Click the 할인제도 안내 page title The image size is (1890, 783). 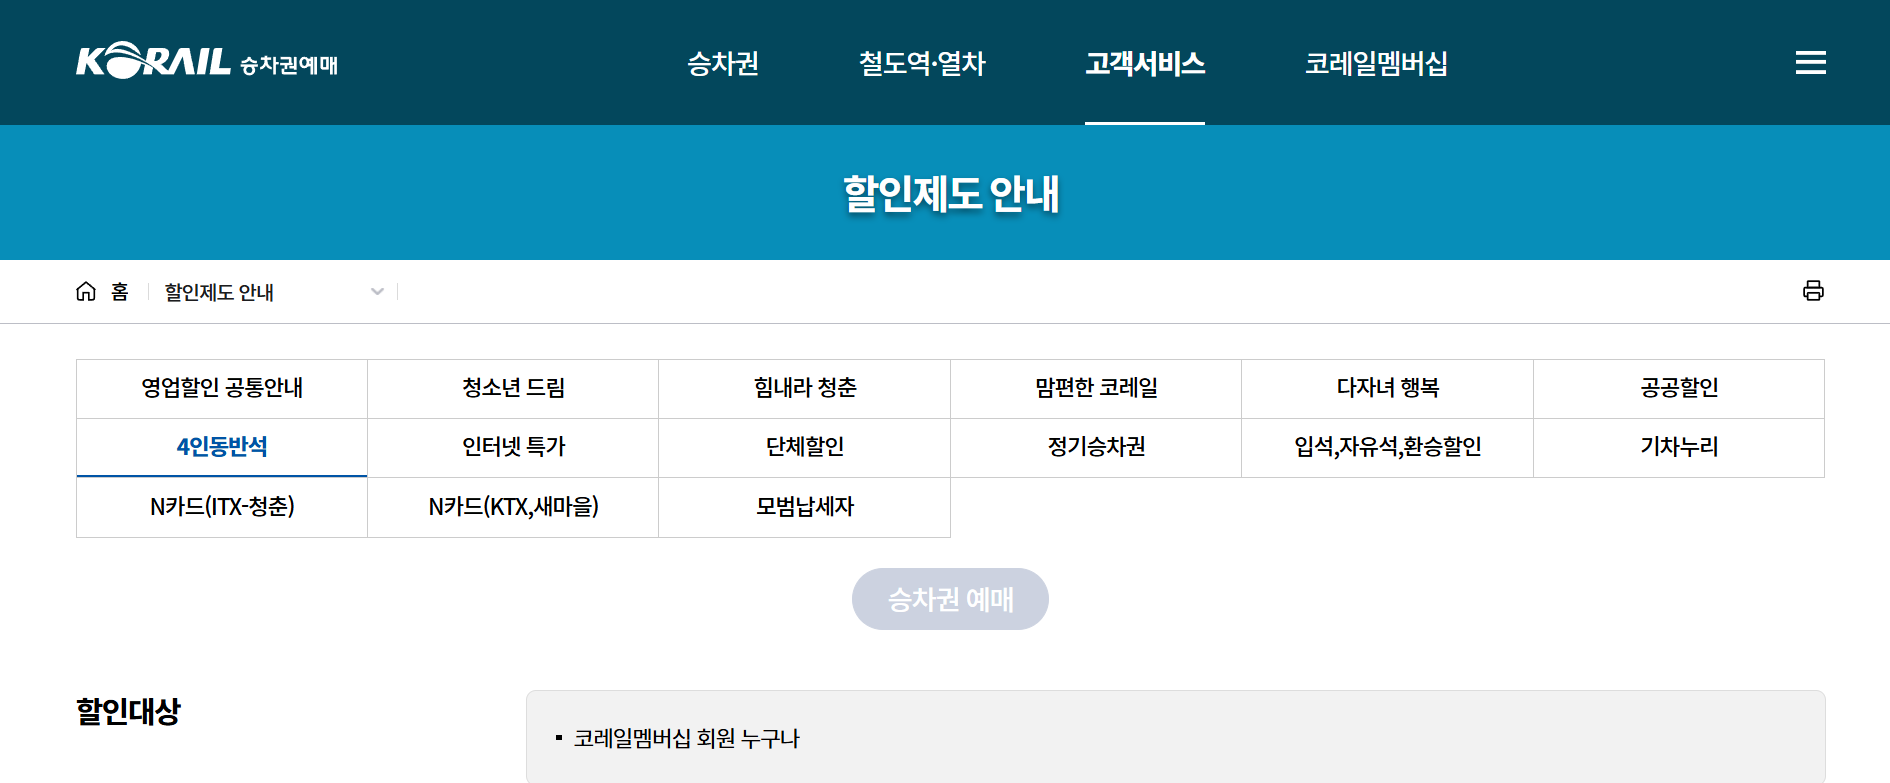(x=951, y=193)
